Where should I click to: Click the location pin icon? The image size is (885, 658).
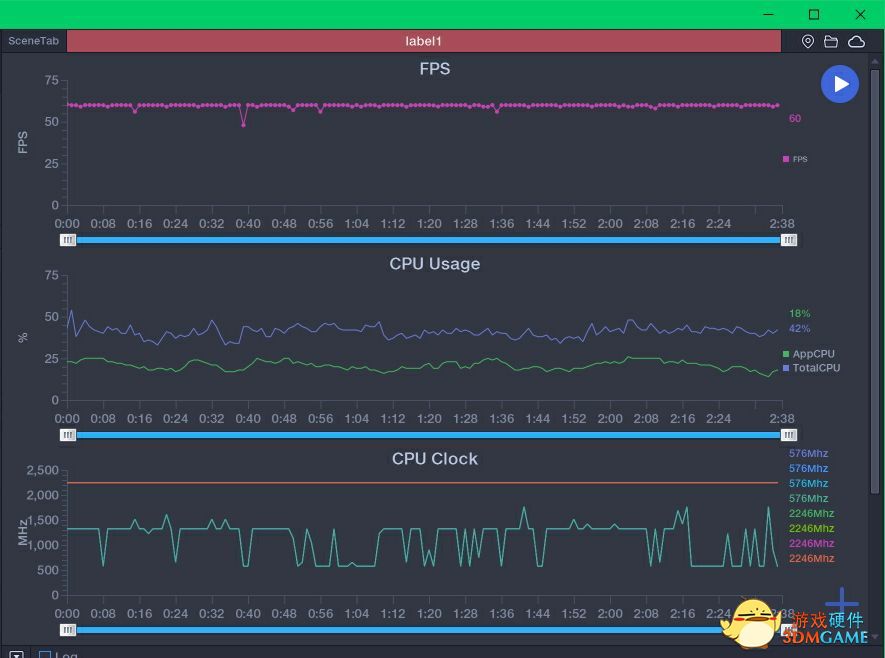click(x=808, y=41)
